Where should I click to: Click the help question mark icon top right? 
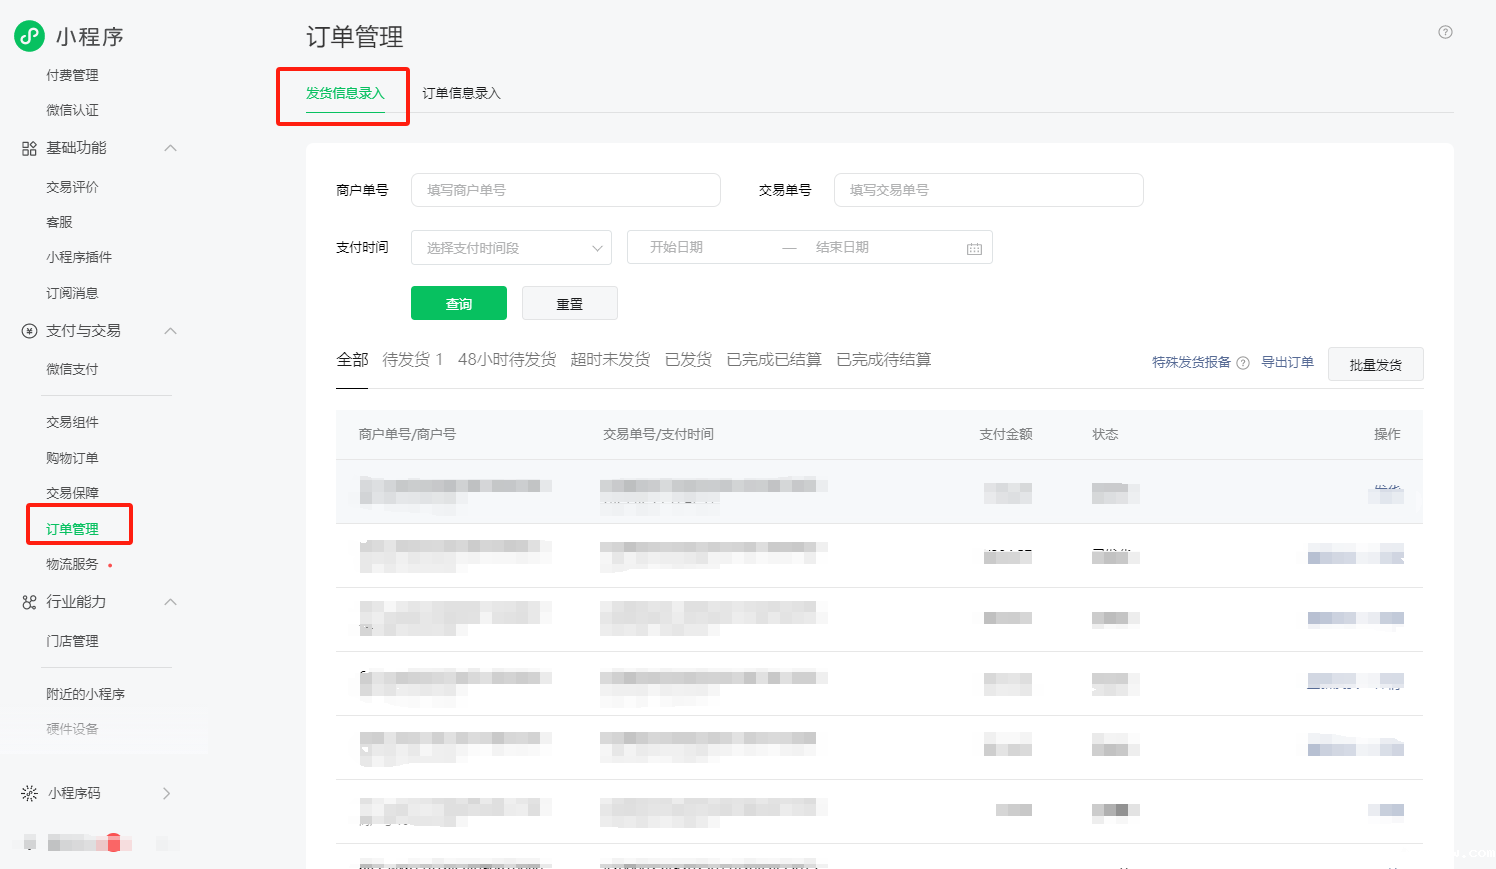click(1445, 32)
